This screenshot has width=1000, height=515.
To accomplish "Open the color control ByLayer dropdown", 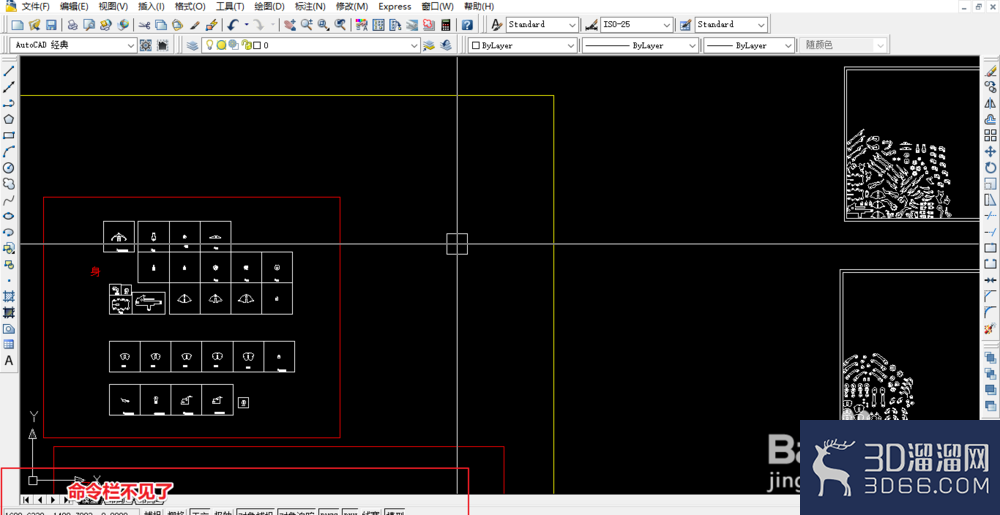I will point(571,45).
